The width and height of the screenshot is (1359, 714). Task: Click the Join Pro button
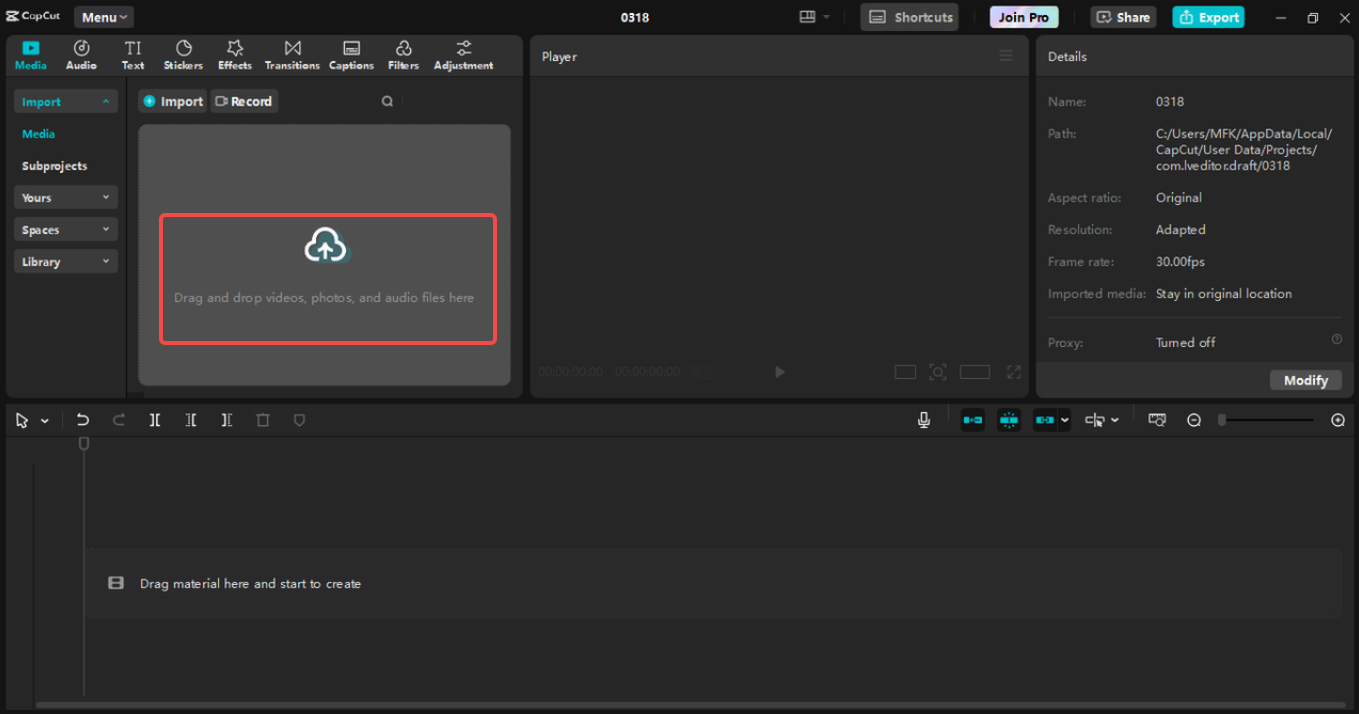pos(1024,17)
